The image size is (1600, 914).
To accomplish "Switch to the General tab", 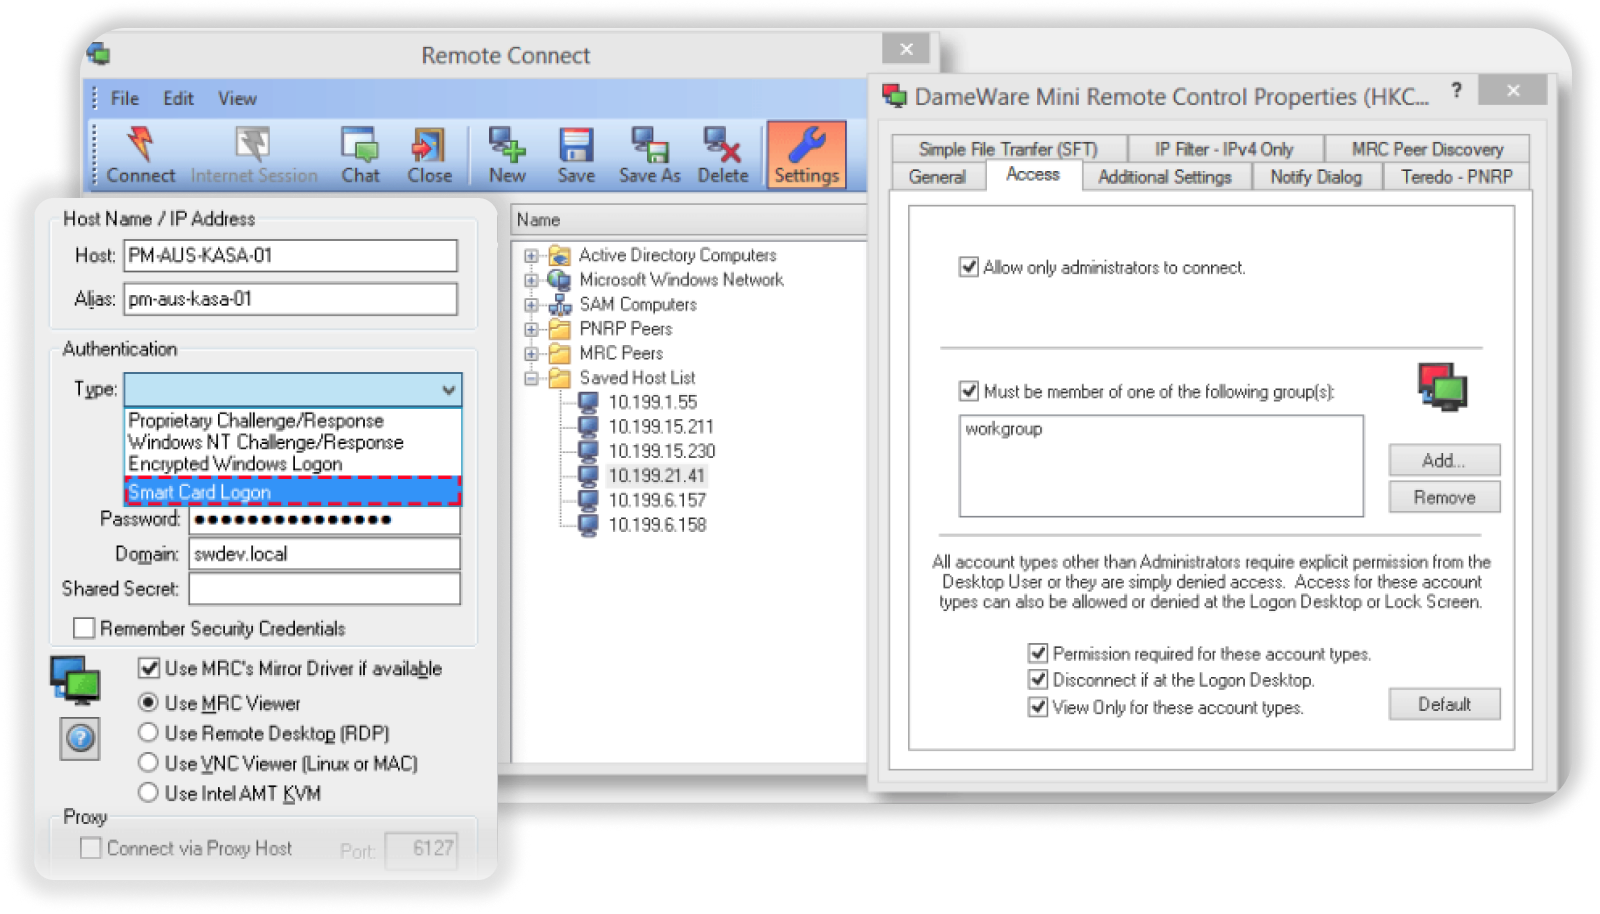I will click(x=938, y=177).
